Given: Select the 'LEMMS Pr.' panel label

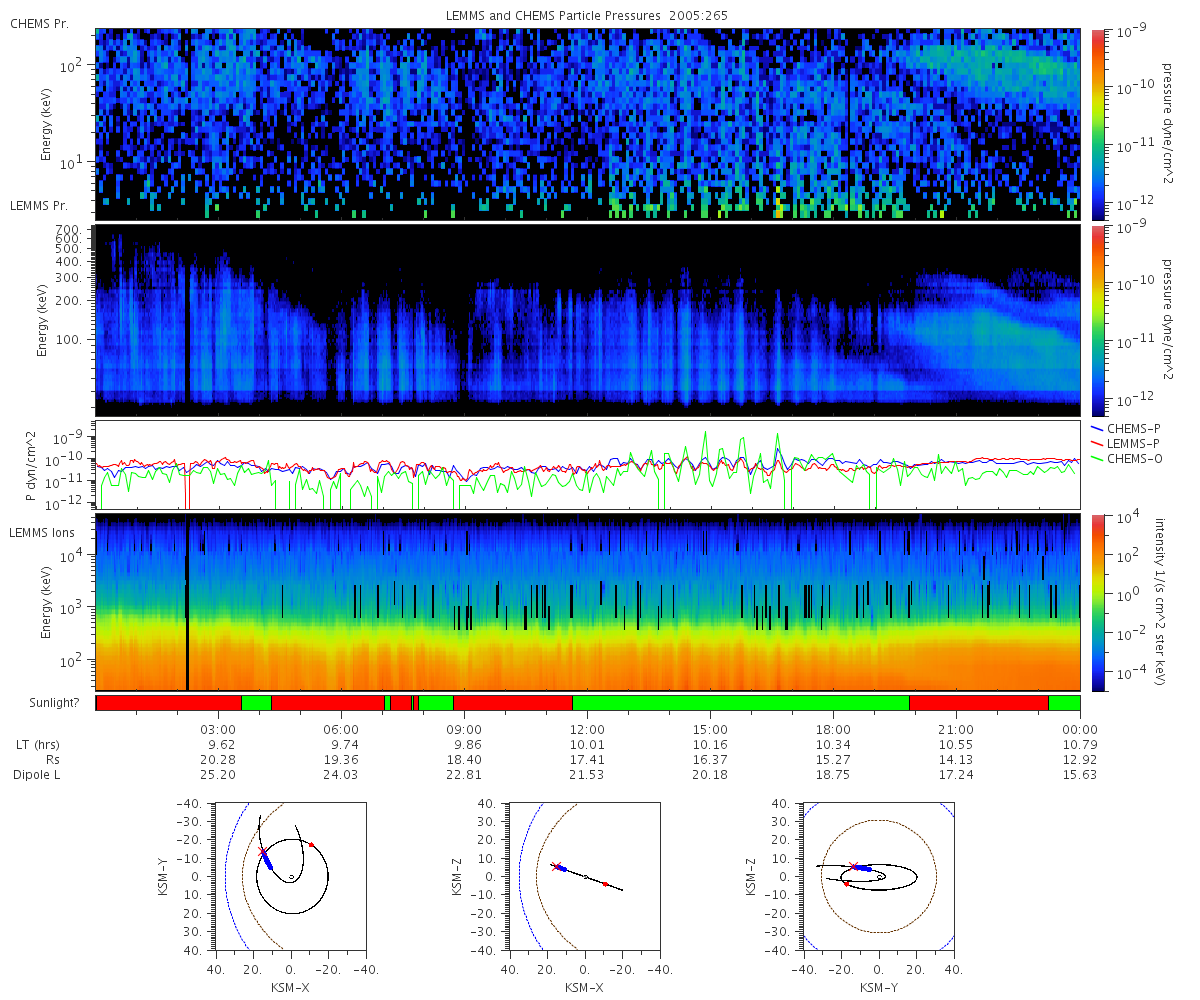Looking at the screenshot, I should [39, 205].
